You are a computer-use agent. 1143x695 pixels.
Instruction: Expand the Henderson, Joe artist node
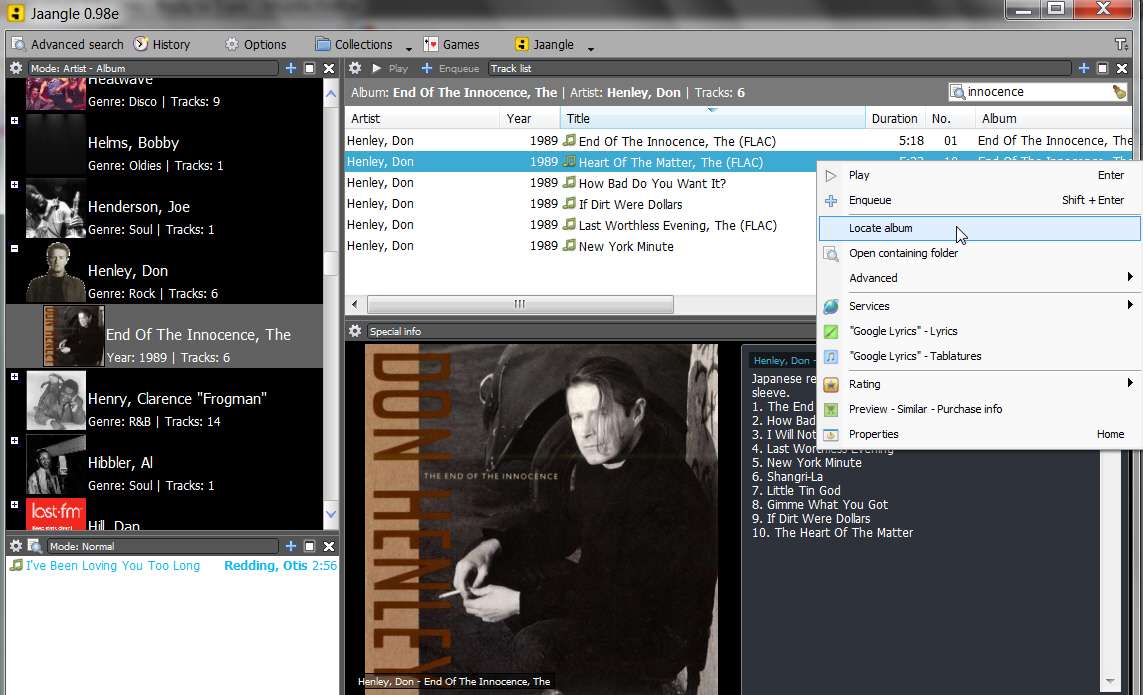14,185
